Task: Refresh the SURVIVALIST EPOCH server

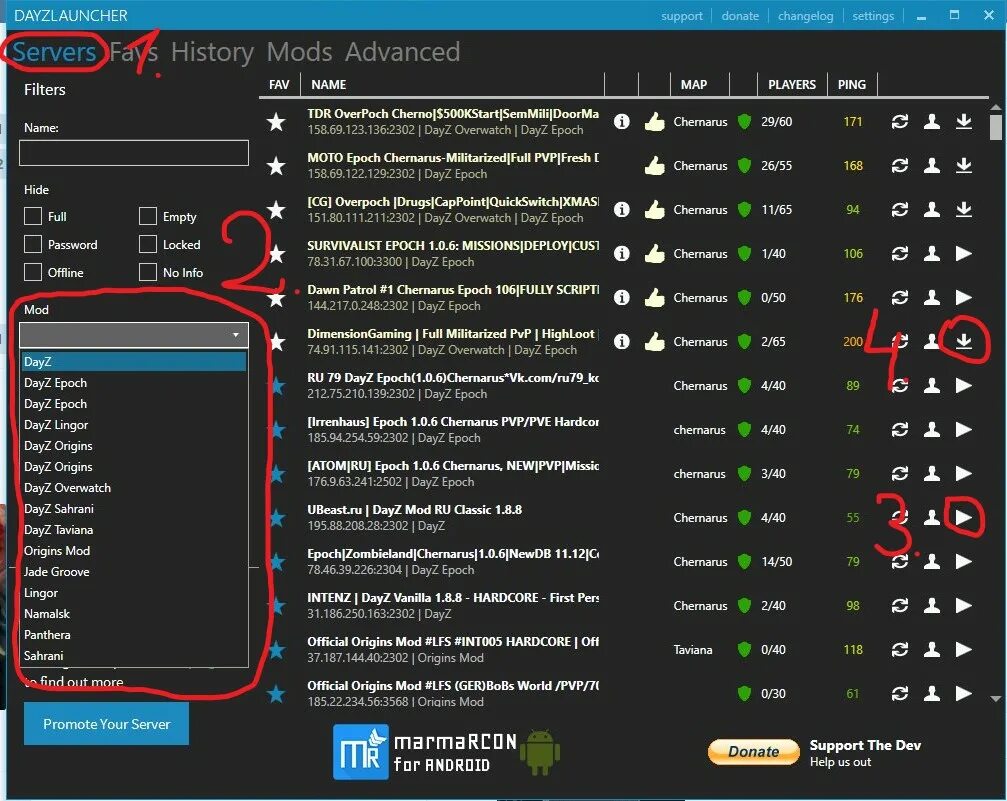Action: click(x=900, y=254)
